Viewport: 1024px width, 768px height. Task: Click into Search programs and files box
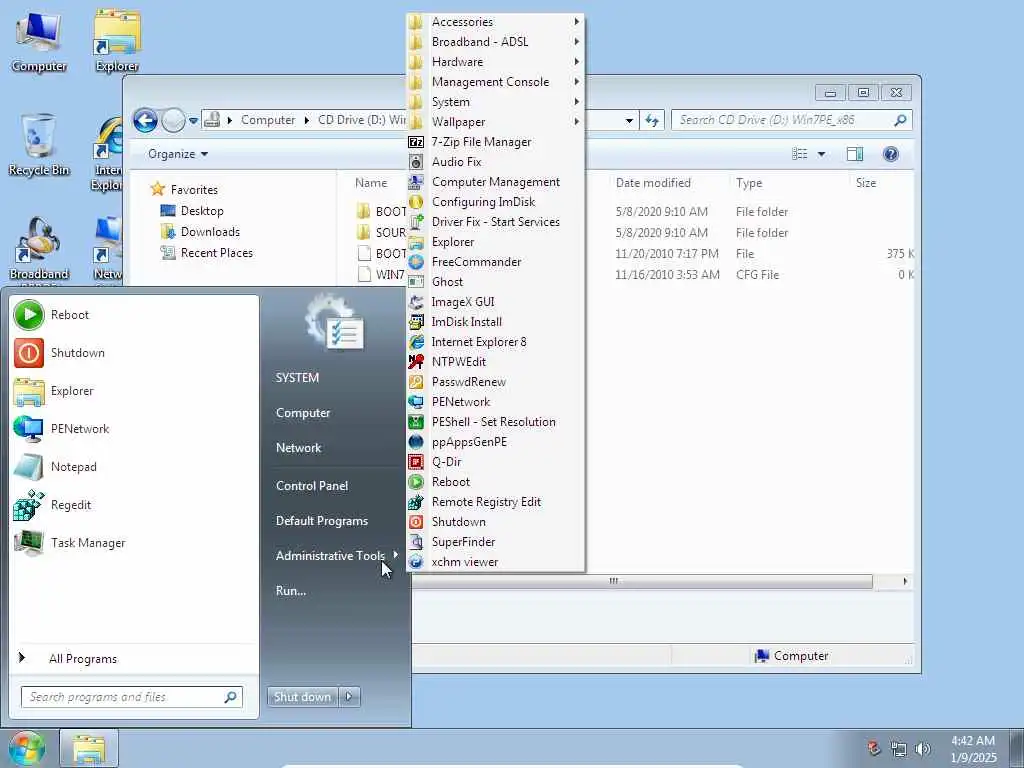pos(132,697)
